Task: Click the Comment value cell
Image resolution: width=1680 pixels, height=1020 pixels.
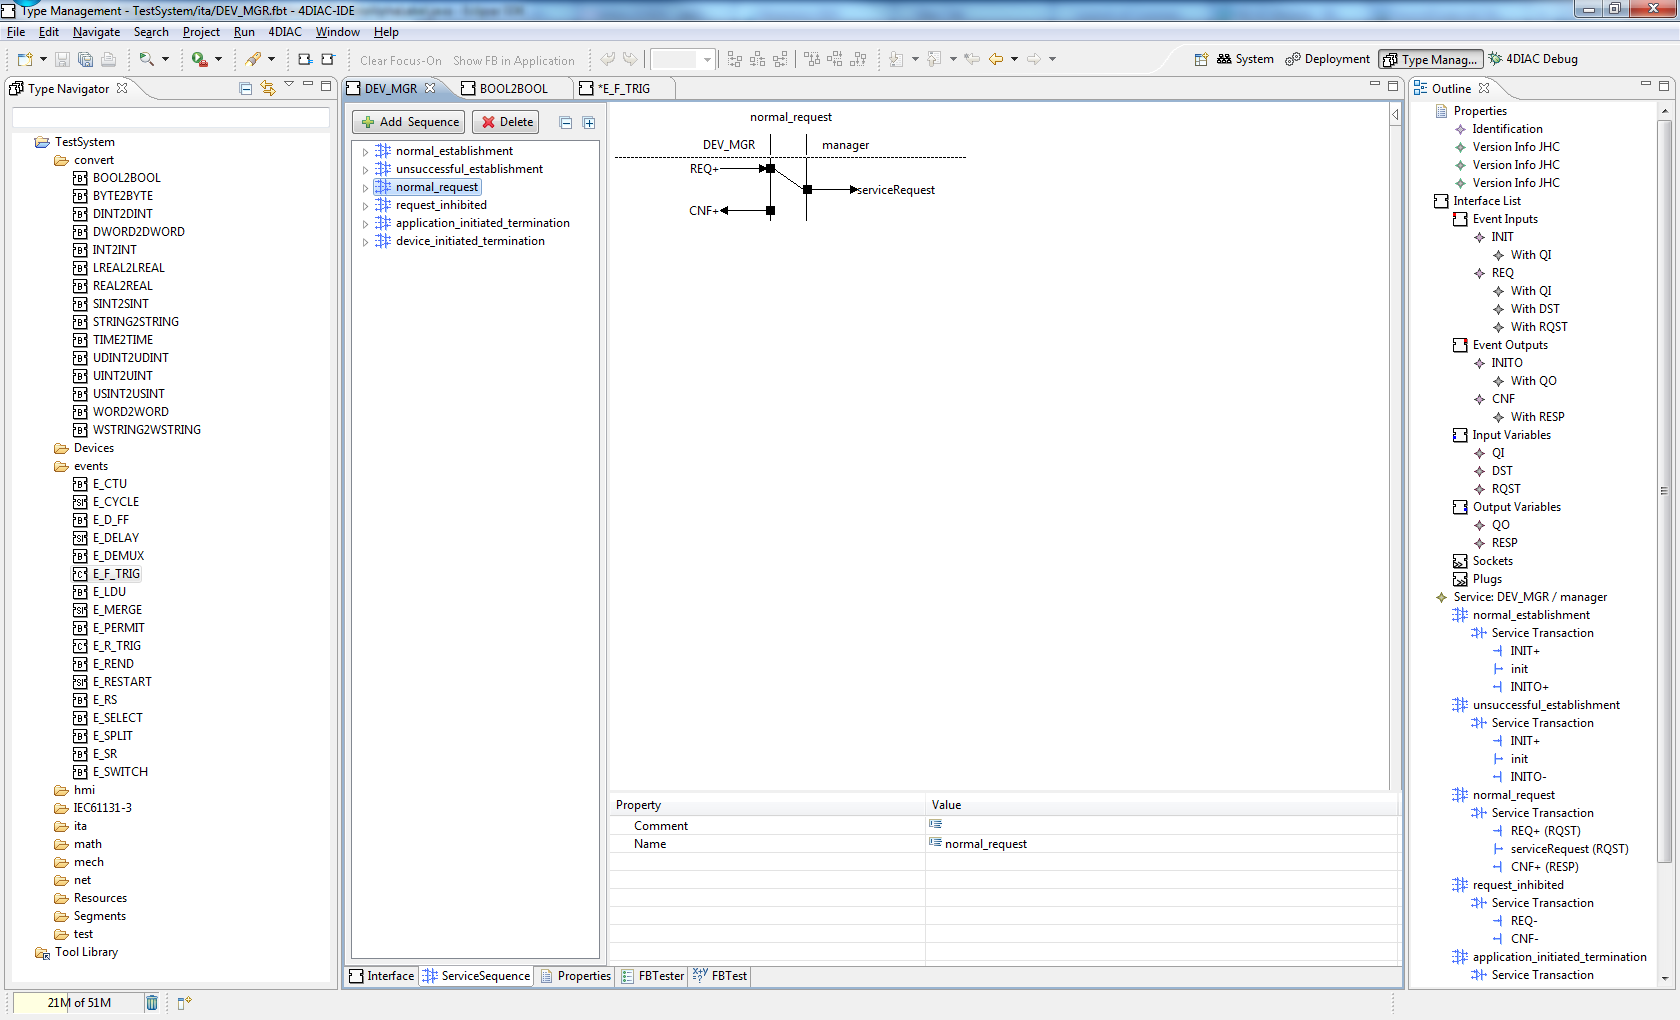Action: coord(1162,826)
